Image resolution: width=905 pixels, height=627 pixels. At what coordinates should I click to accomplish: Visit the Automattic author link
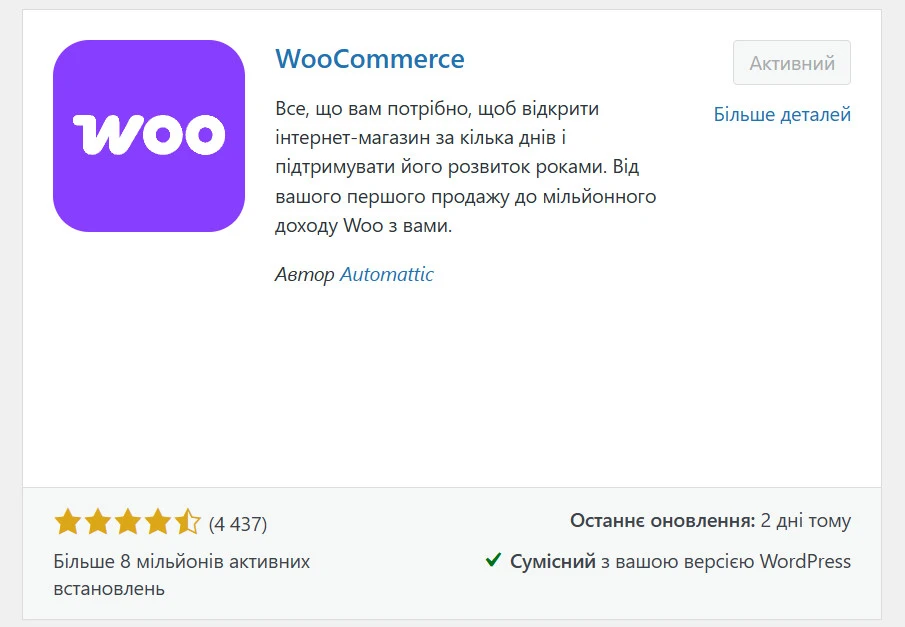[x=387, y=274]
